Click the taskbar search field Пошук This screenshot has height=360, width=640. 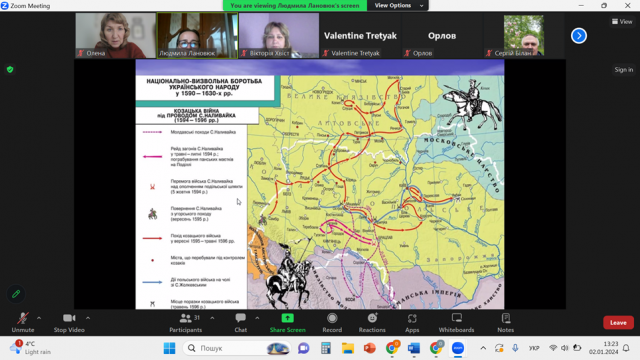click(x=238, y=348)
